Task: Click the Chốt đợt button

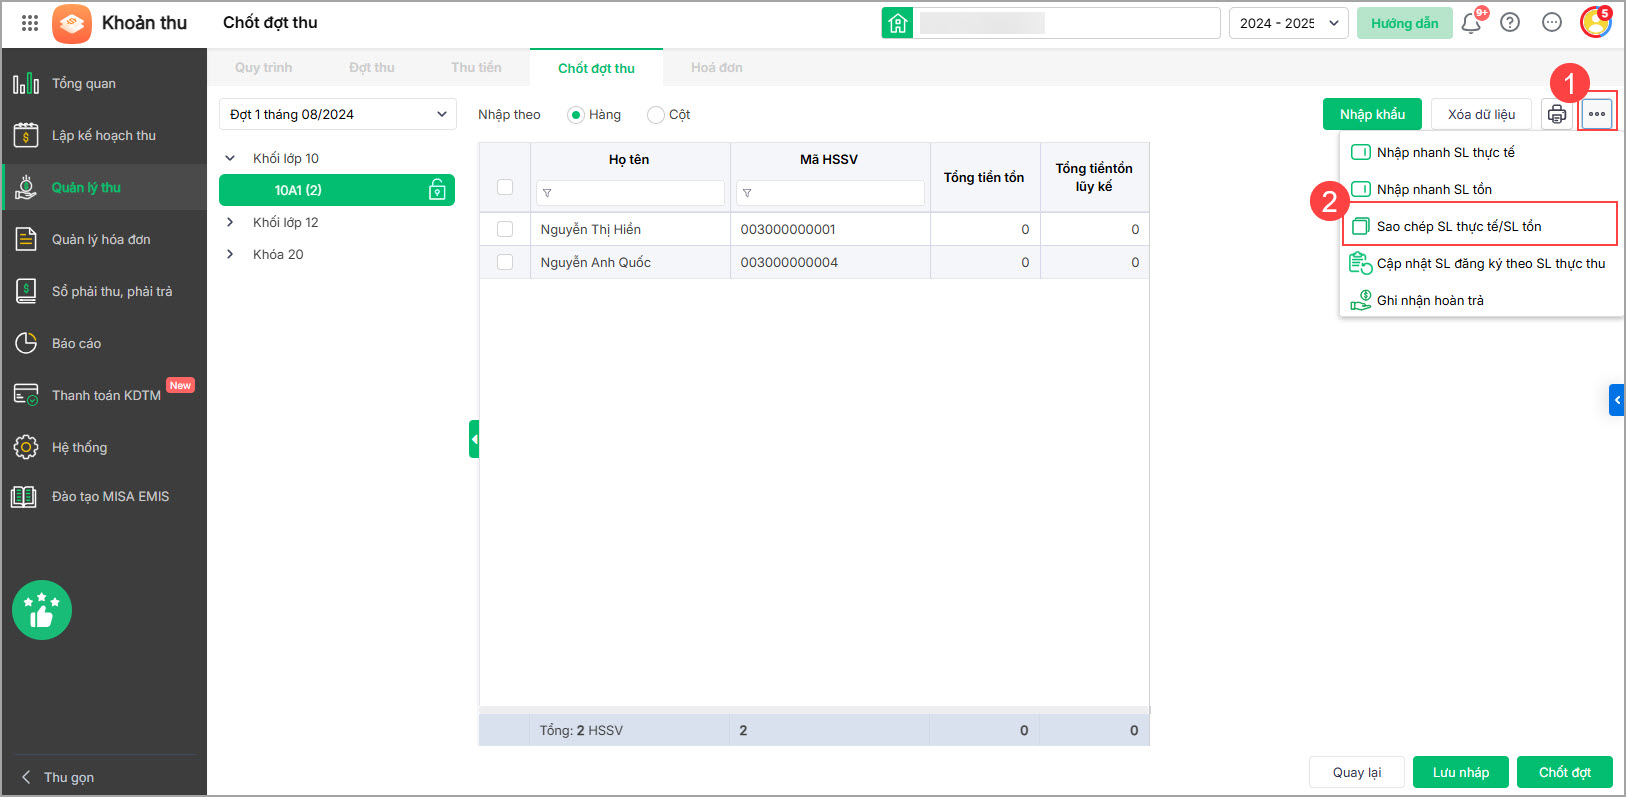Action: click(x=1565, y=772)
